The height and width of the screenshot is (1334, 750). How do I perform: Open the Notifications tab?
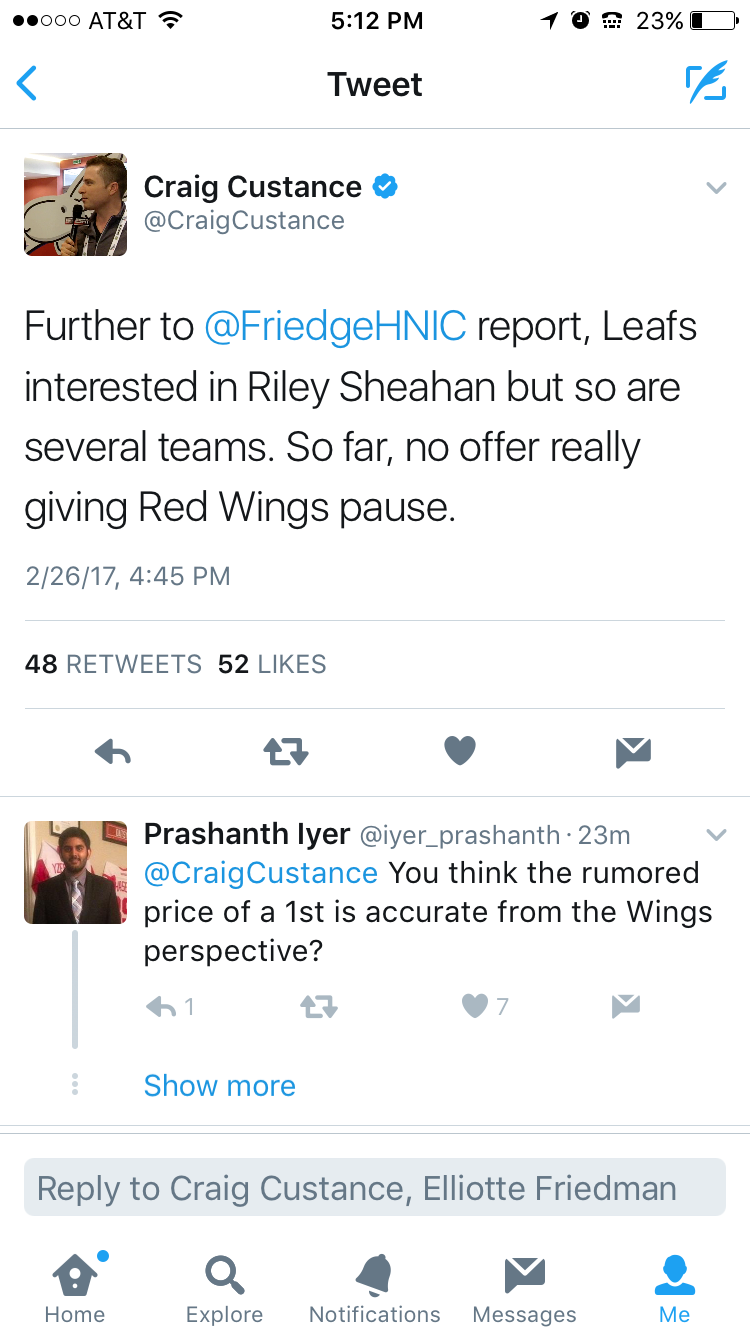pyautogui.click(x=375, y=1288)
